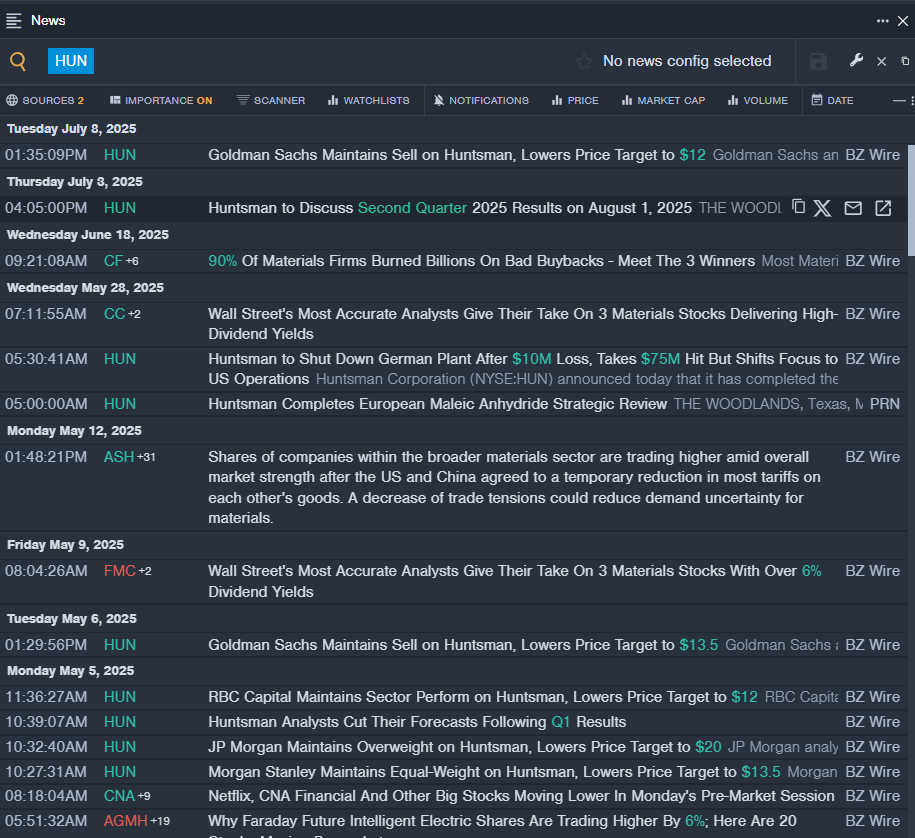Copy the Second Quarter results headline
Image resolution: width=915 pixels, height=838 pixels.
point(798,207)
